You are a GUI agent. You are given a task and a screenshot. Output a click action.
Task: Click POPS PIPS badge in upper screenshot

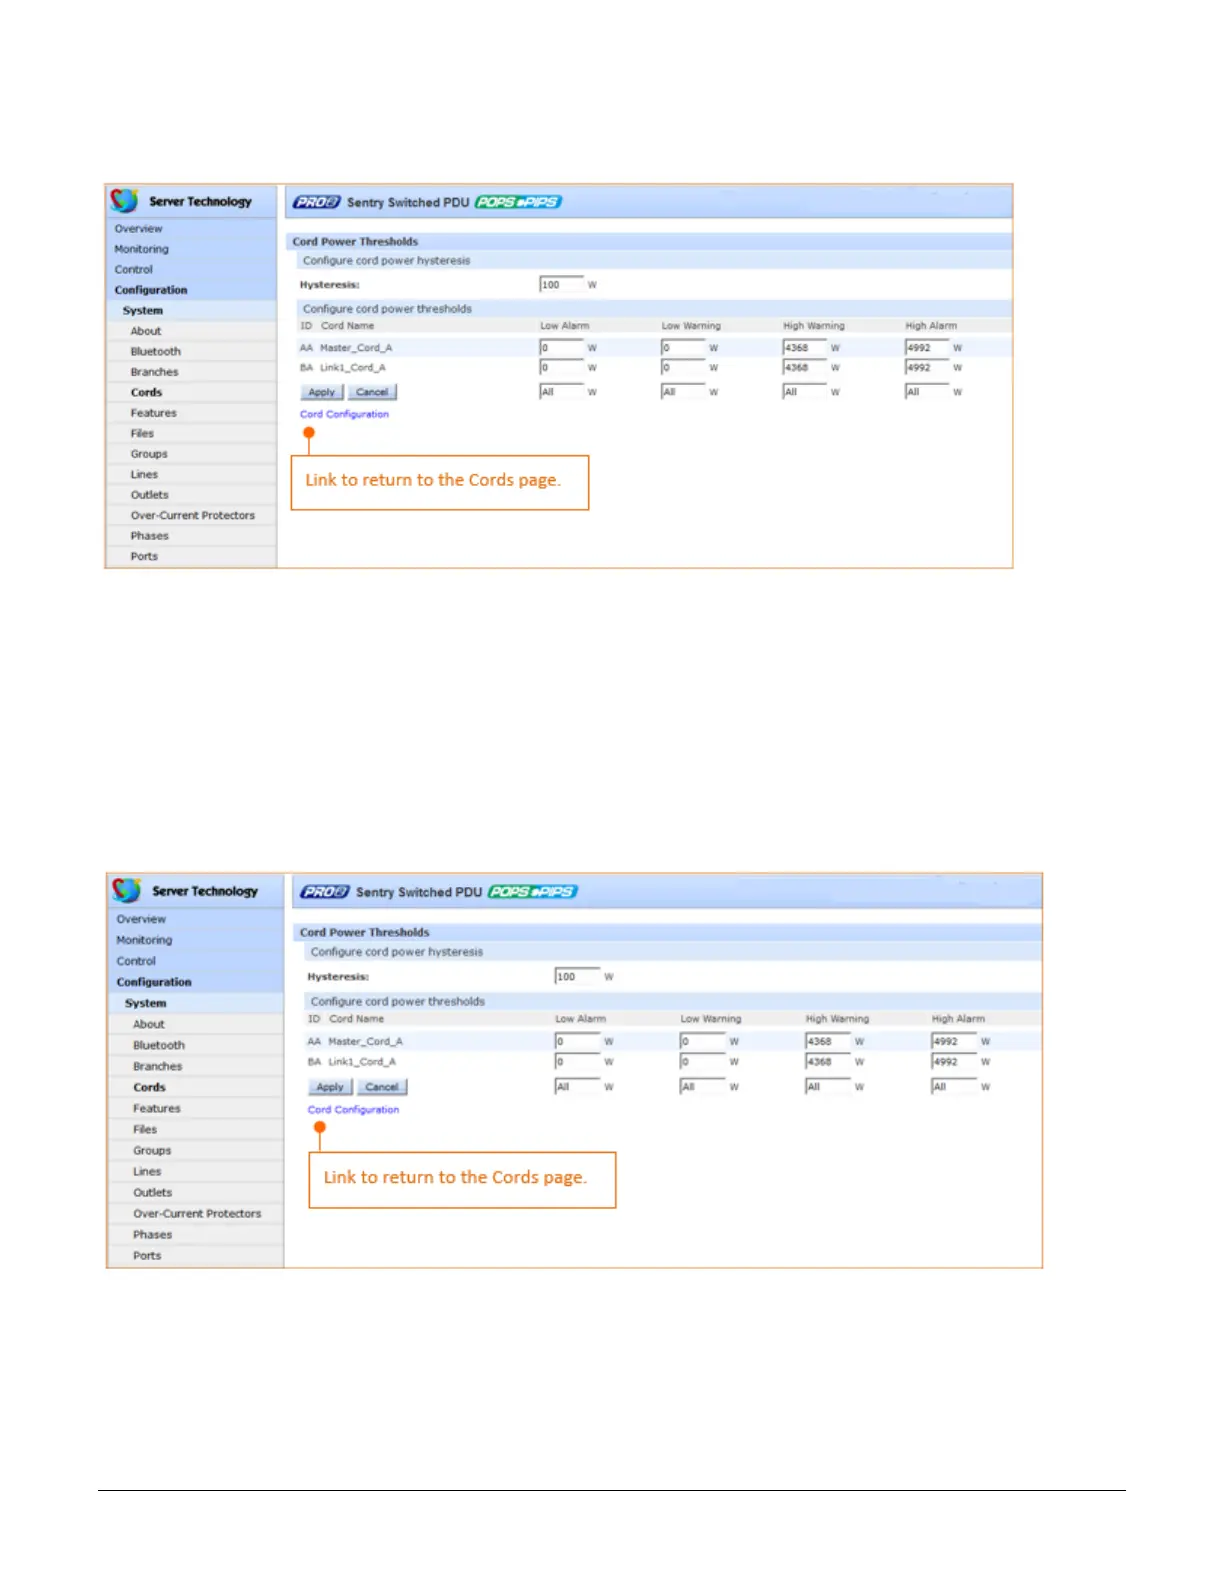tap(518, 202)
